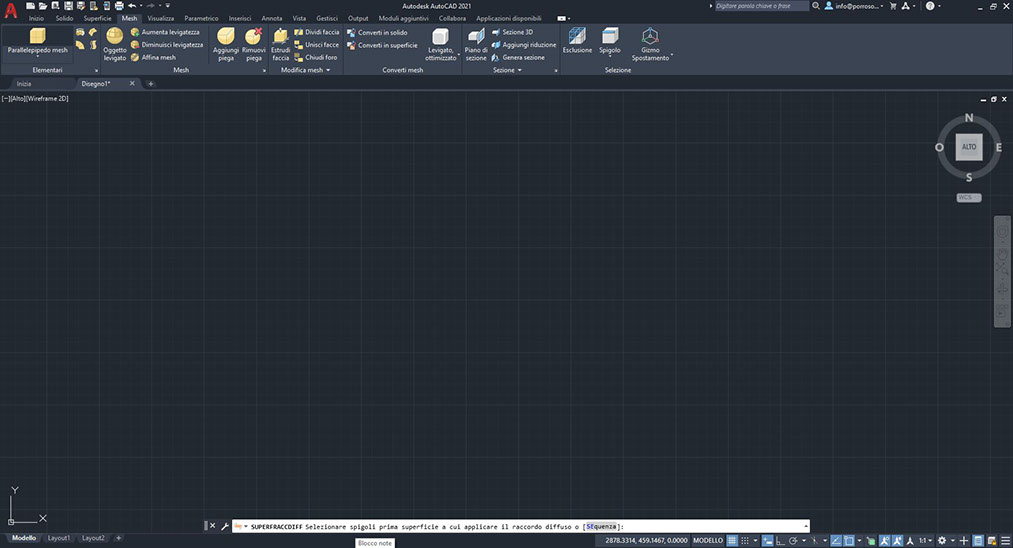Screen dimensions: 1013x548
Task: Add new drawing tab with plus button
Action: [x=151, y=83]
